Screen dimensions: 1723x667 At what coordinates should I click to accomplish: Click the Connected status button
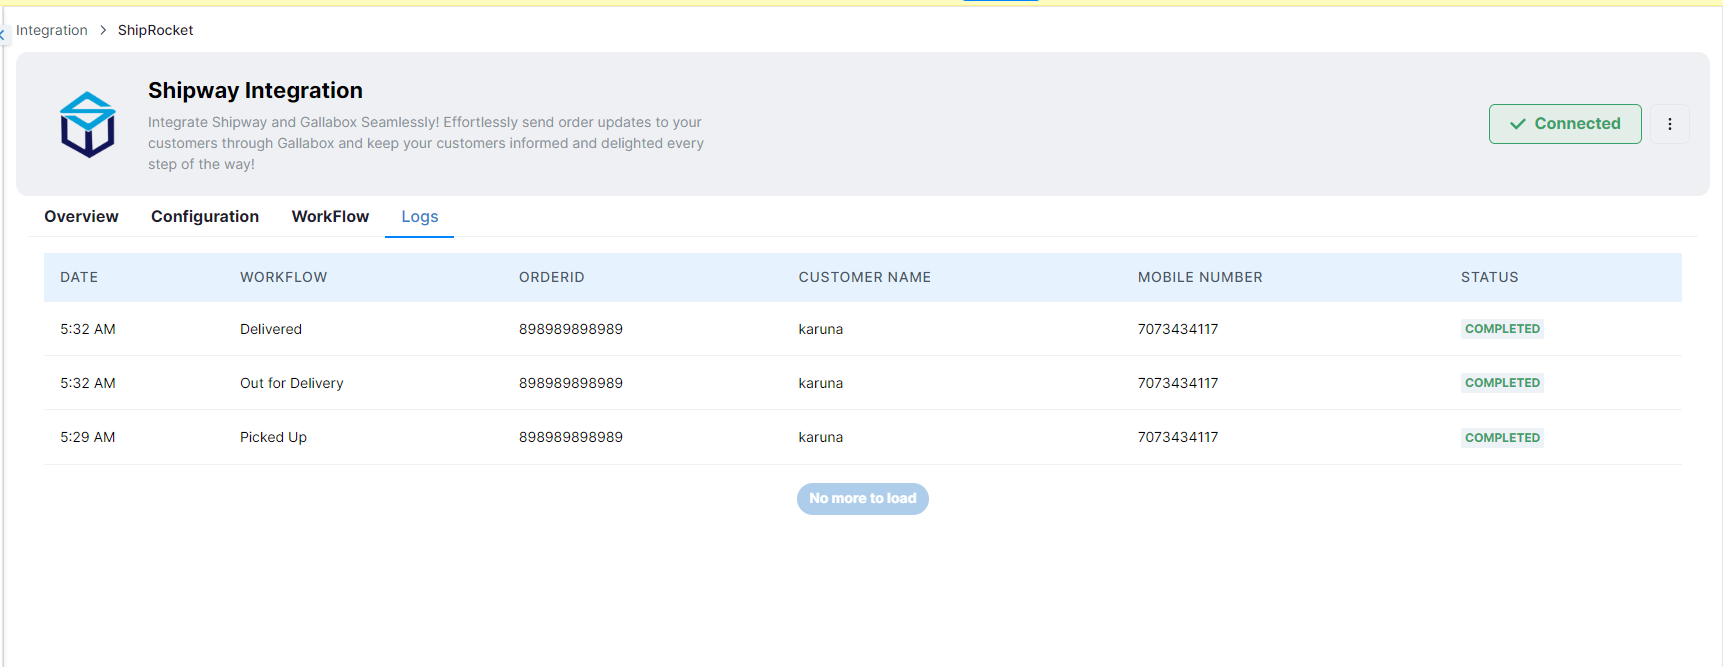[x=1564, y=124]
